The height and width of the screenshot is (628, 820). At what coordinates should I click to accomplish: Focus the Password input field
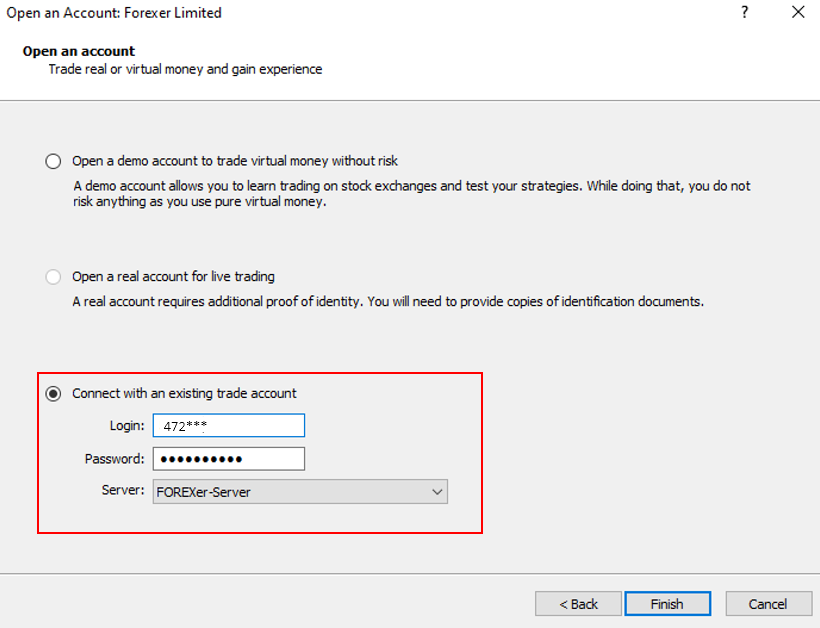tap(228, 459)
